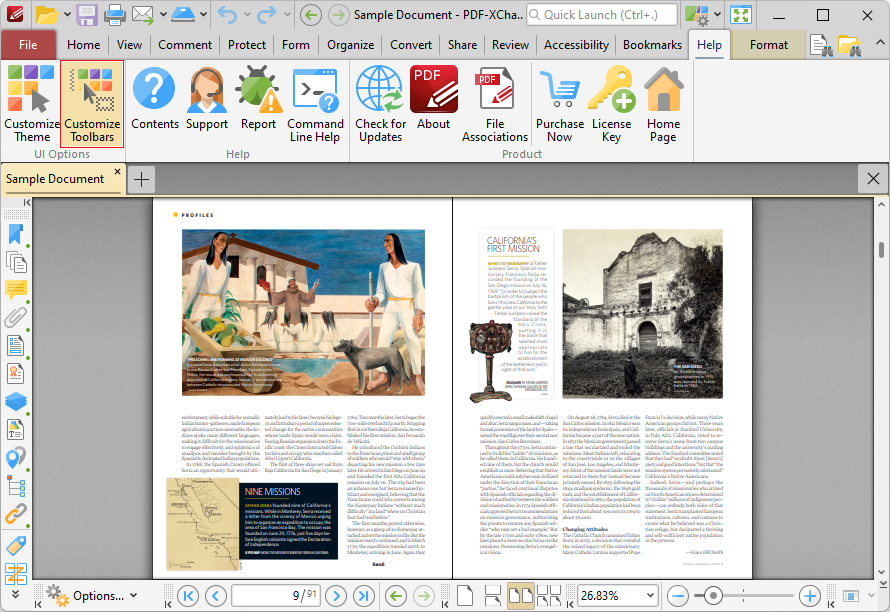Expand more sidebar panes double chevron
890x612 pixels.
[15, 594]
